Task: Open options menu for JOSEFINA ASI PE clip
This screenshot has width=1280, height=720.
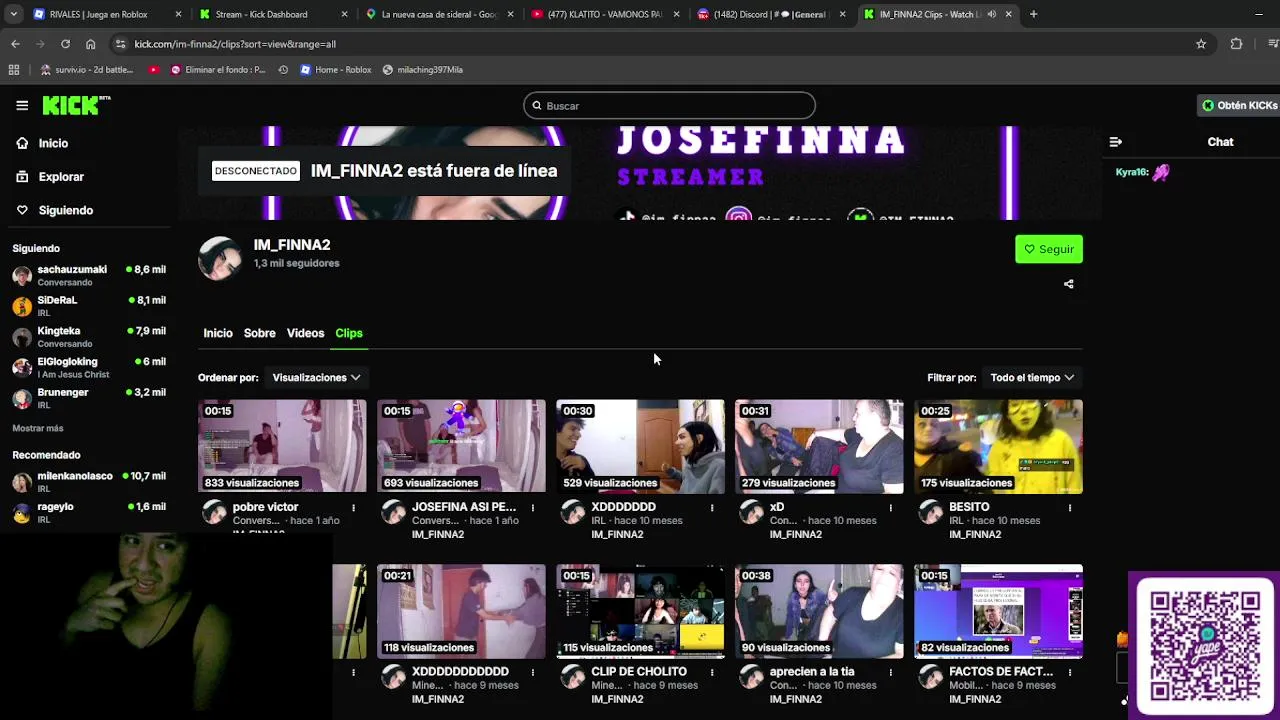Action: tap(532, 508)
